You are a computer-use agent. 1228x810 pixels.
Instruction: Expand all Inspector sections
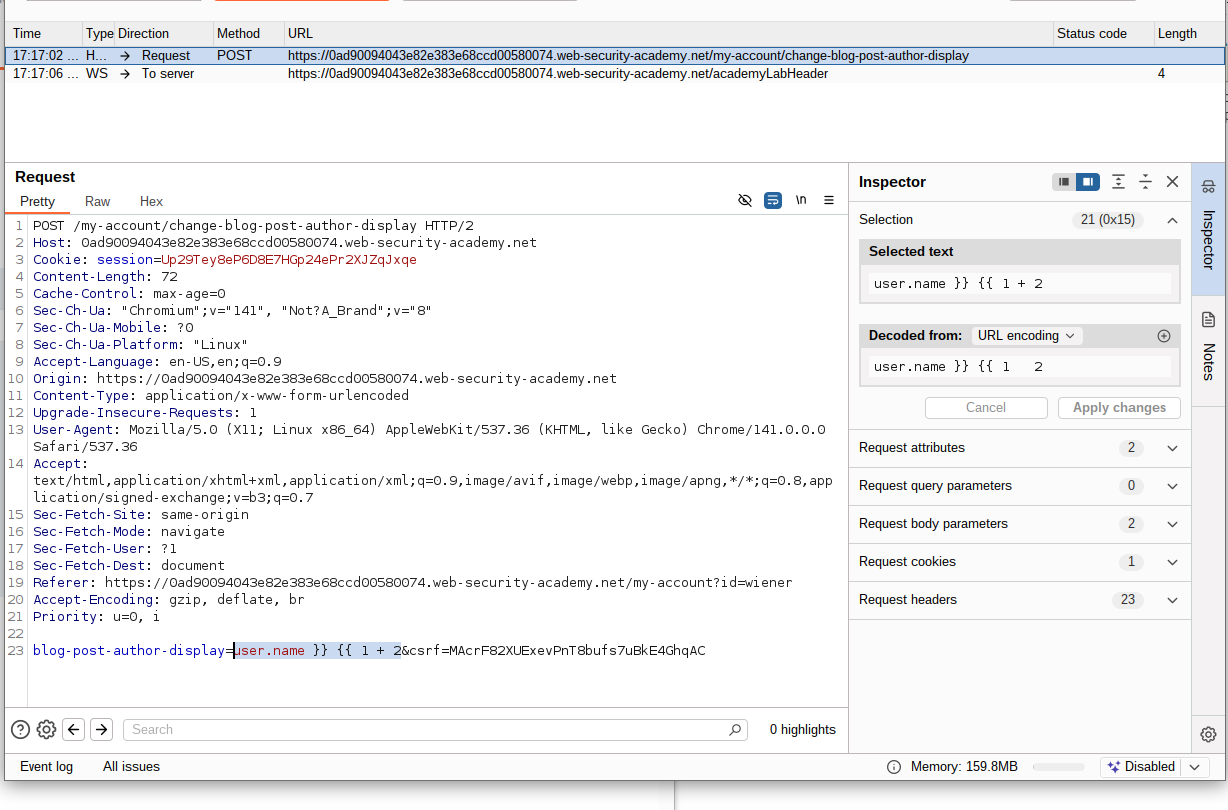(1118, 182)
